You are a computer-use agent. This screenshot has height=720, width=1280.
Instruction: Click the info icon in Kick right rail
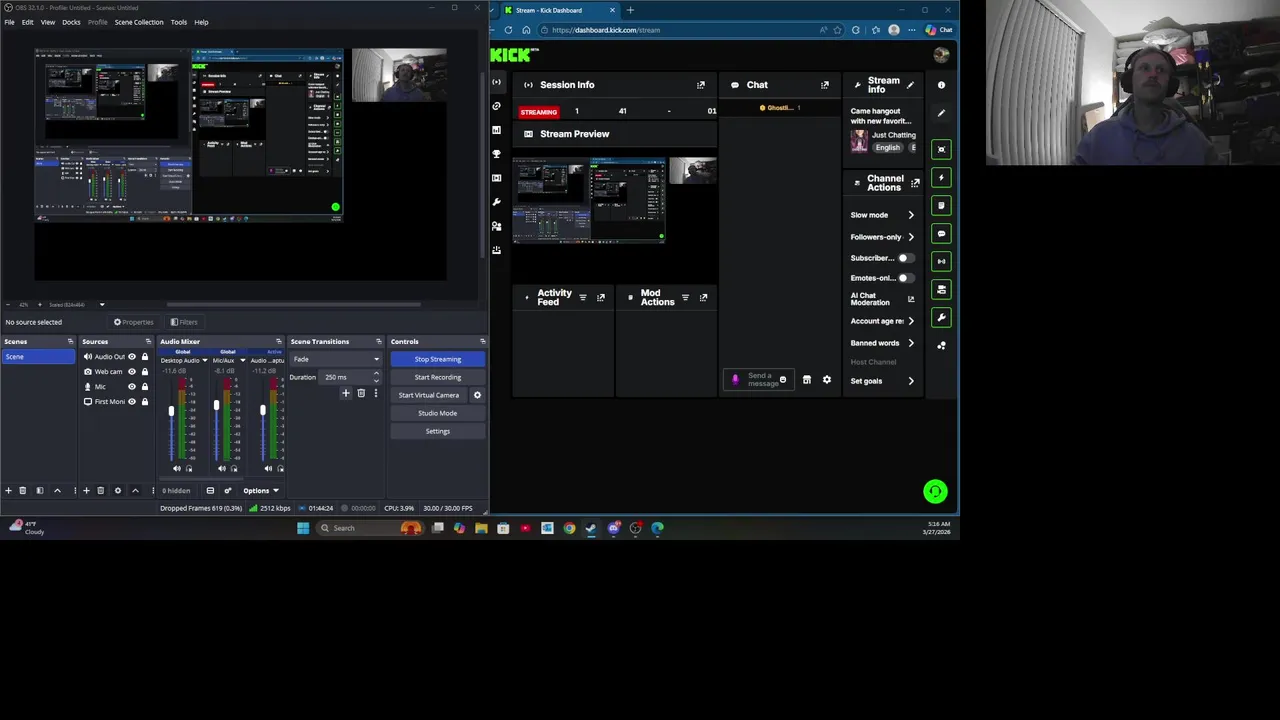tap(941, 85)
